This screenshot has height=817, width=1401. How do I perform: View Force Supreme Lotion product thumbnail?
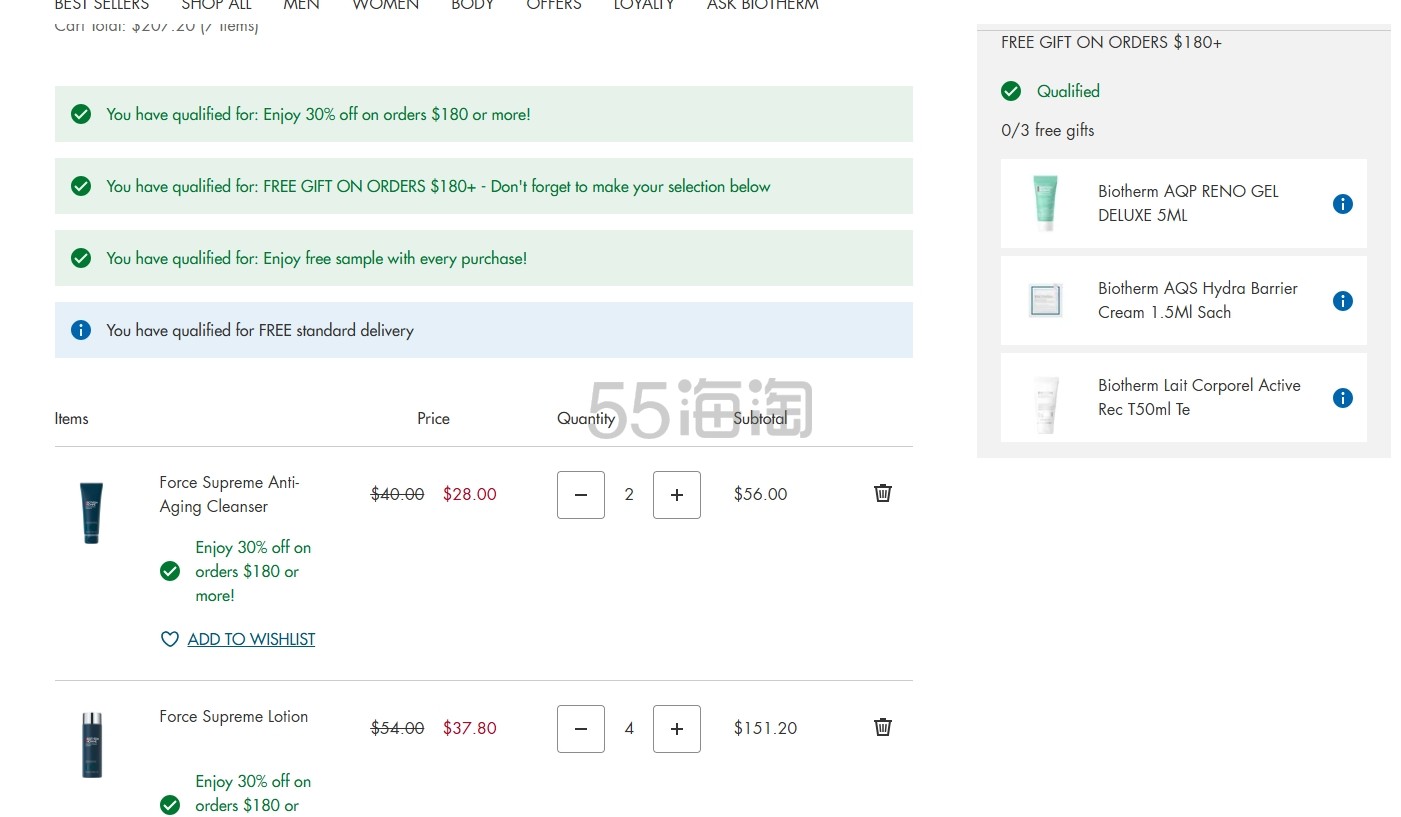pos(92,745)
